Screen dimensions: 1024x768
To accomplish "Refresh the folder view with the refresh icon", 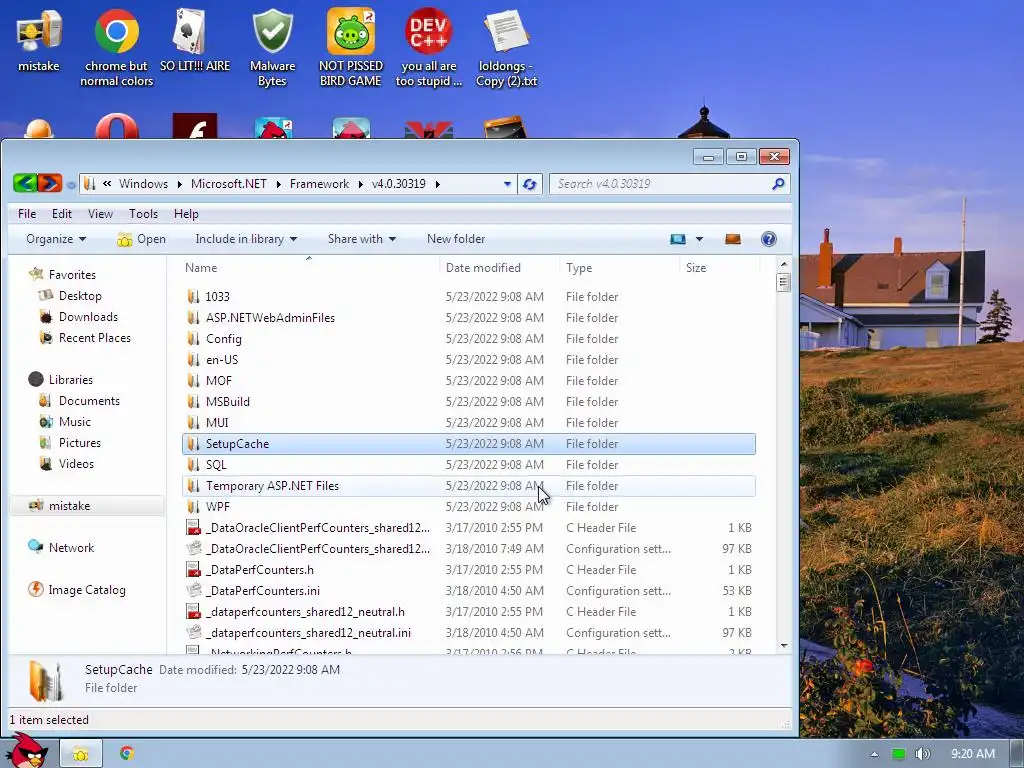I will [530, 184].
